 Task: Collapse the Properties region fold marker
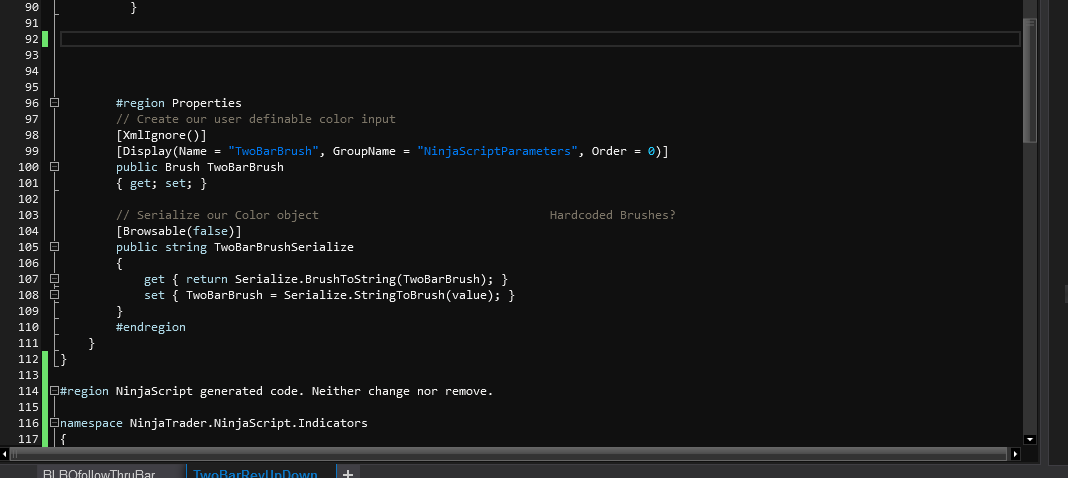click(55, 103)
